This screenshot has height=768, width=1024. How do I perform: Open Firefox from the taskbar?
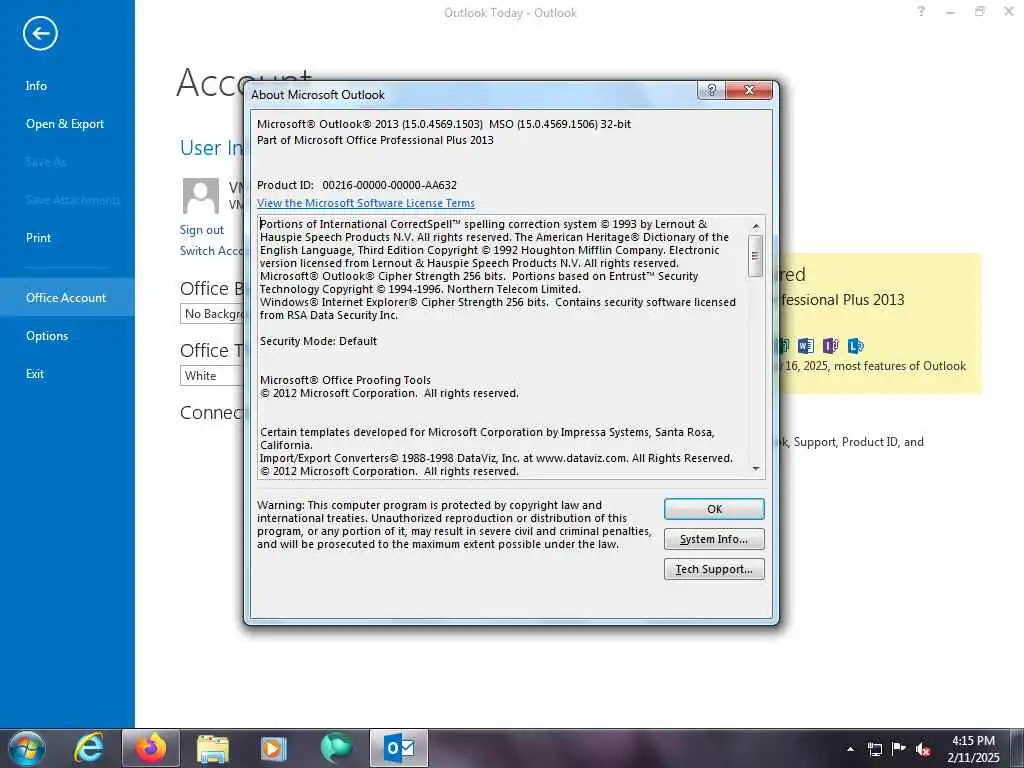(151, 748)
